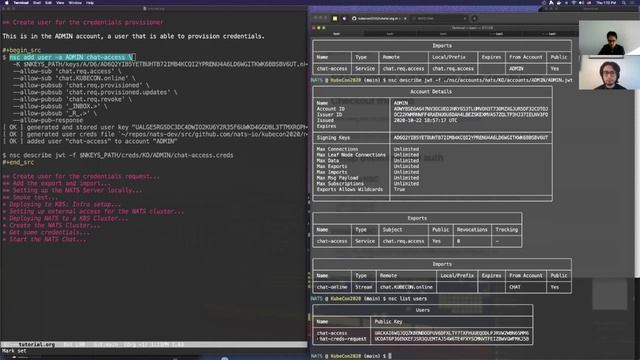
Task: Click 'chat-online' in the lower Imports table
Action: click(332, 287)
